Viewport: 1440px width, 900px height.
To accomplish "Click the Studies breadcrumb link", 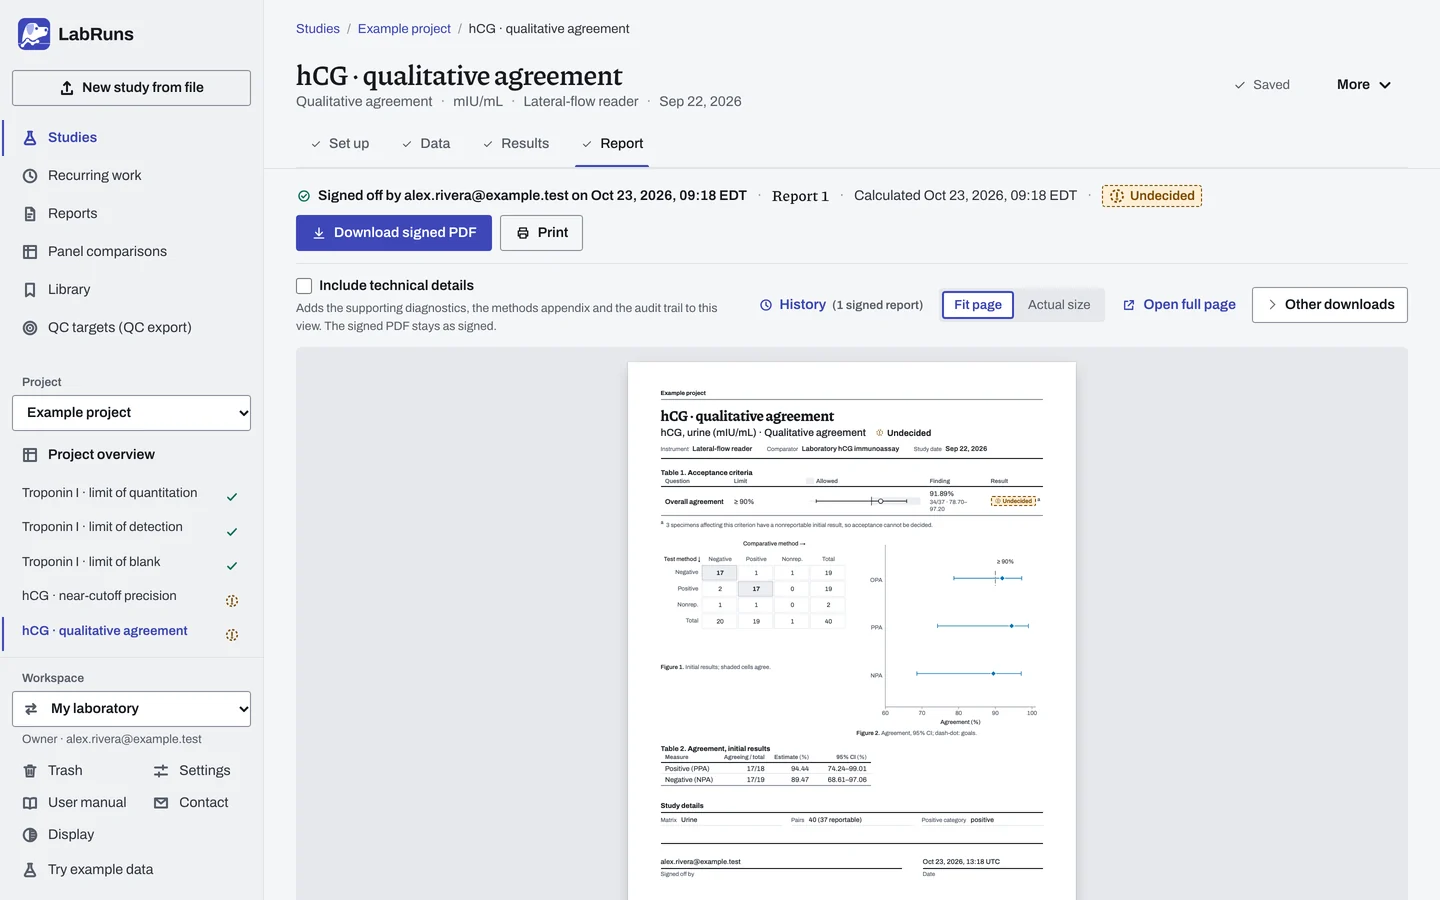I will tap(318, 29).
